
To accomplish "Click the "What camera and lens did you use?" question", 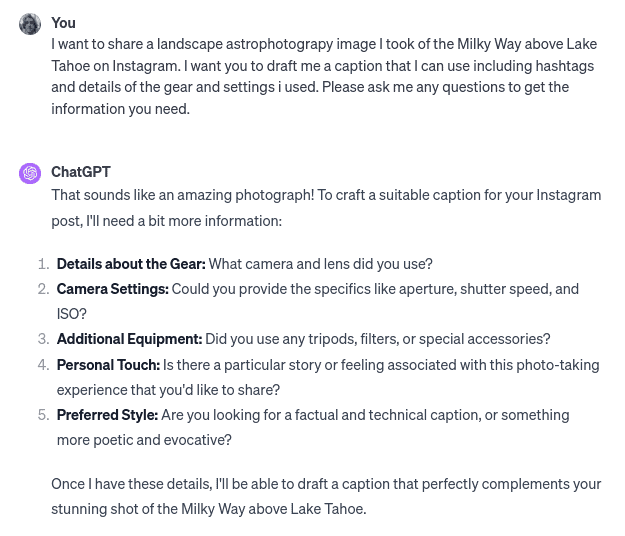I will point(320,264).
